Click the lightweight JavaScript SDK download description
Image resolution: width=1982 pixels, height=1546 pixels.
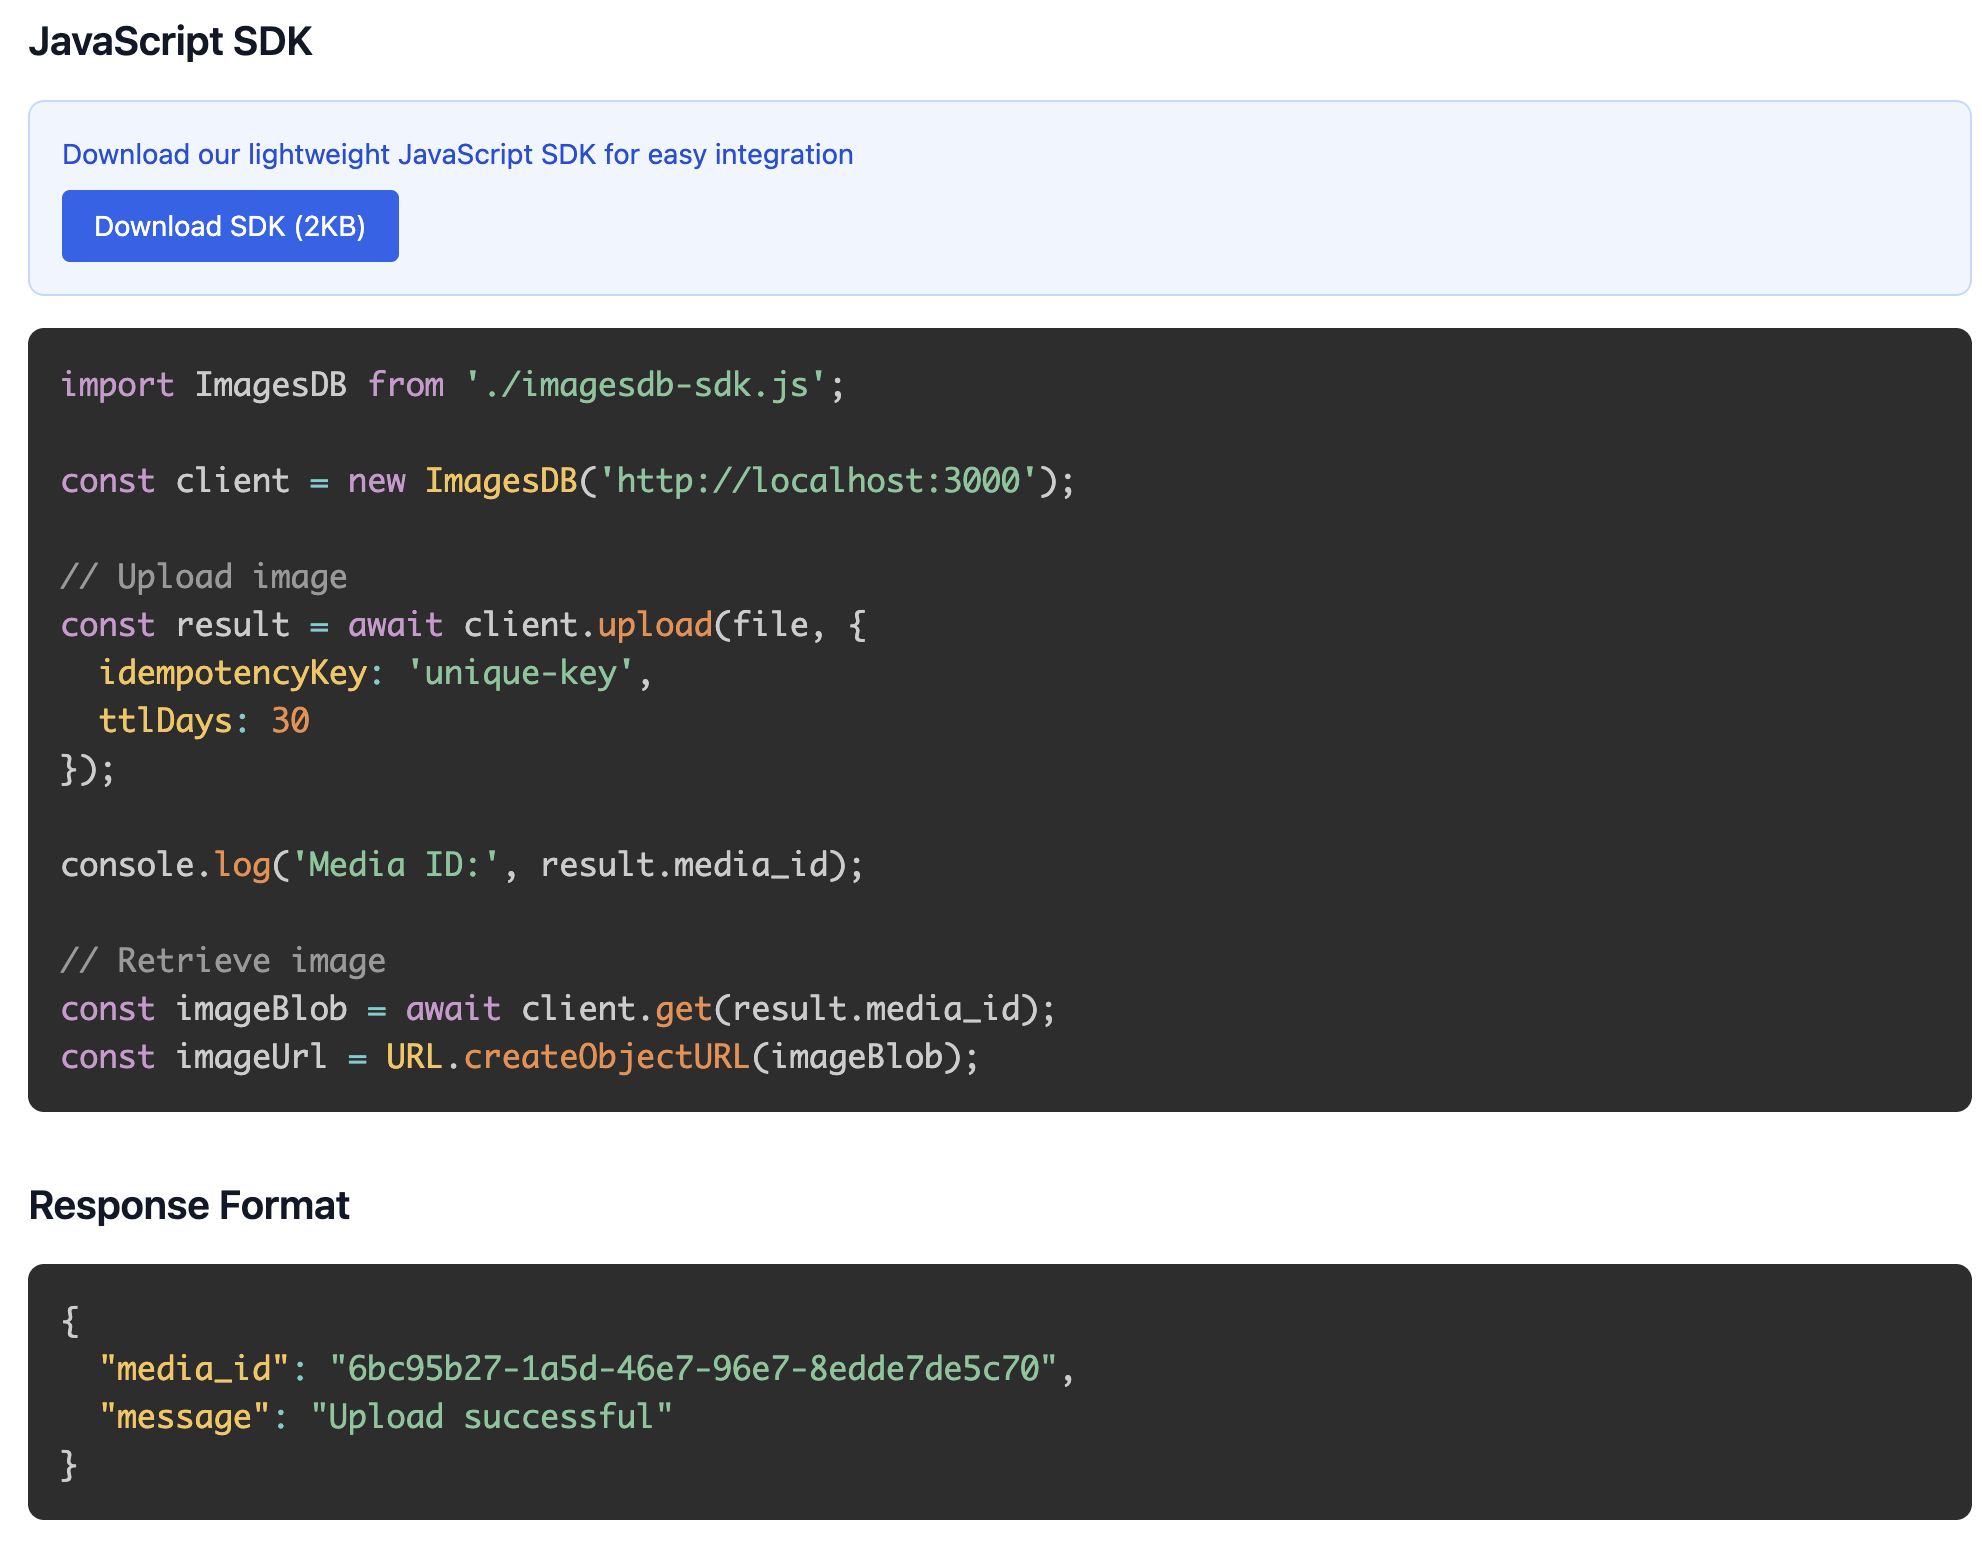click(458, 154)
